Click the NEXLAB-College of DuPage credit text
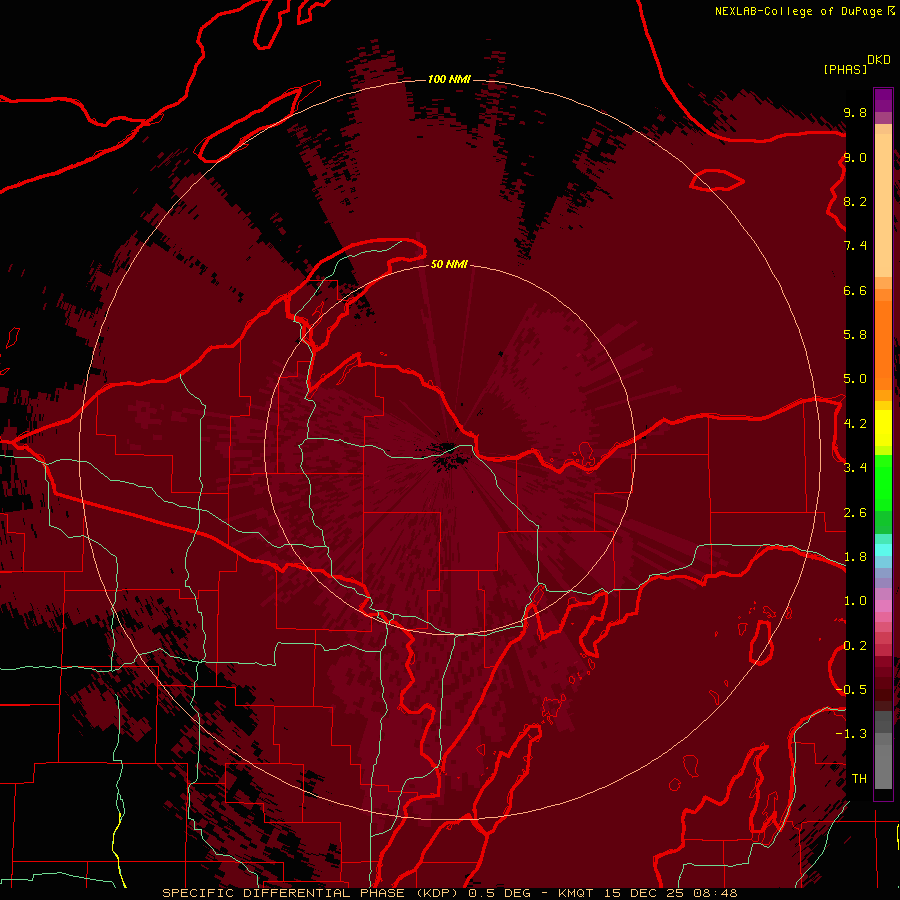Screen dimensions: 900x900 click(x=798, y=11)
